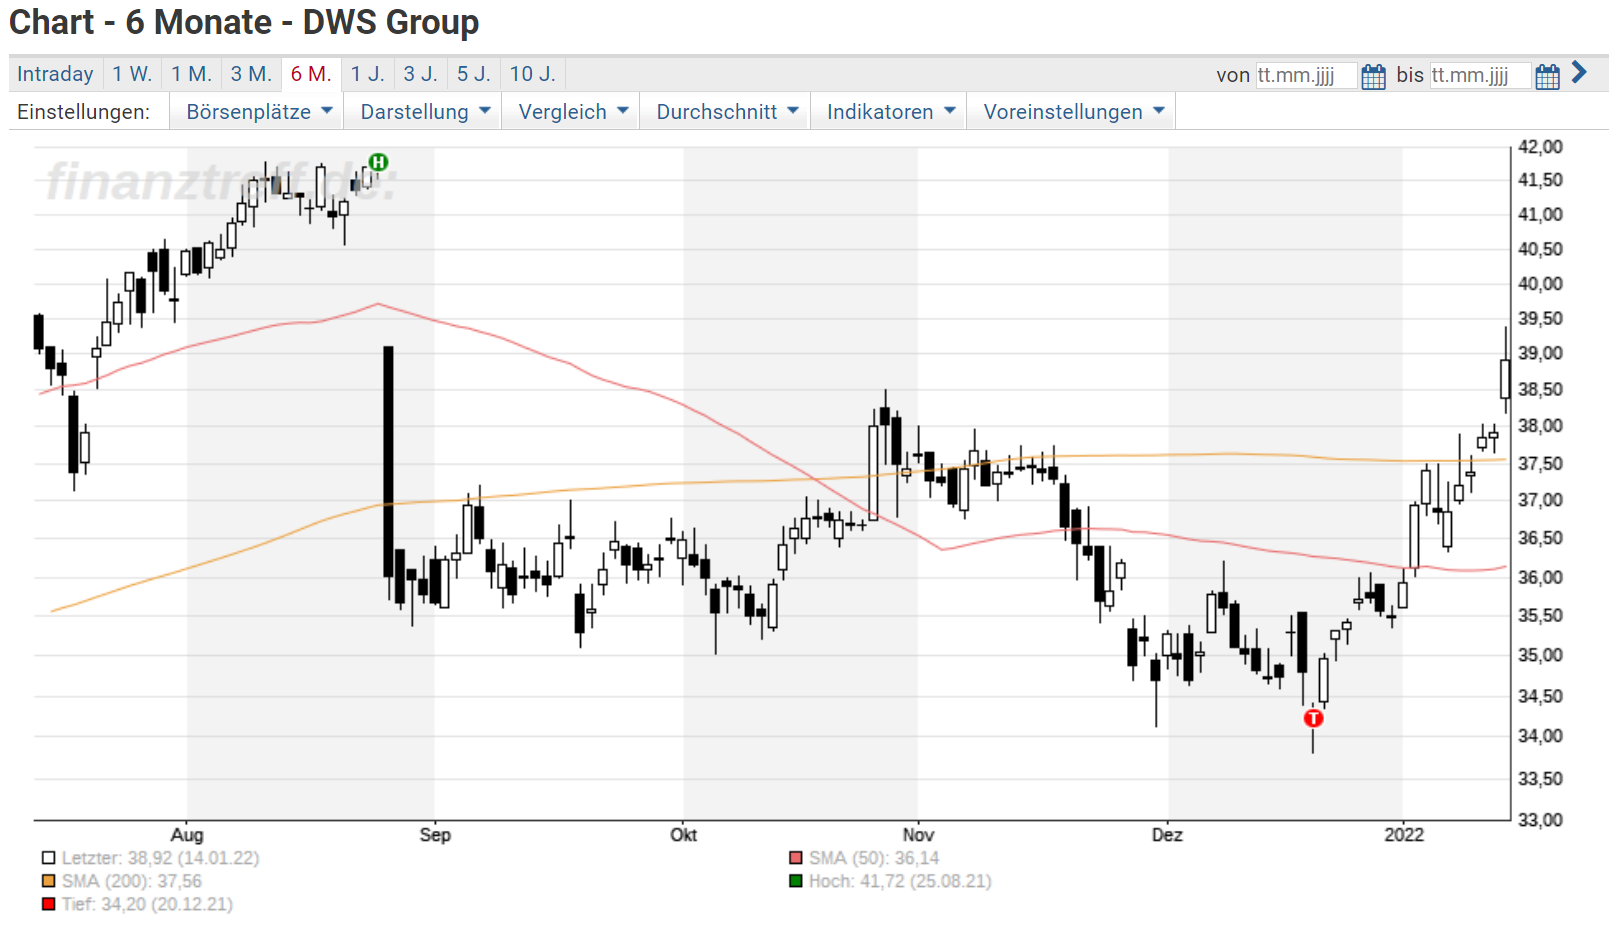Click the tall black late-August crash candle
Image resolution: width=1620 pixels, height=930 pixels.
tap(388, 462)
